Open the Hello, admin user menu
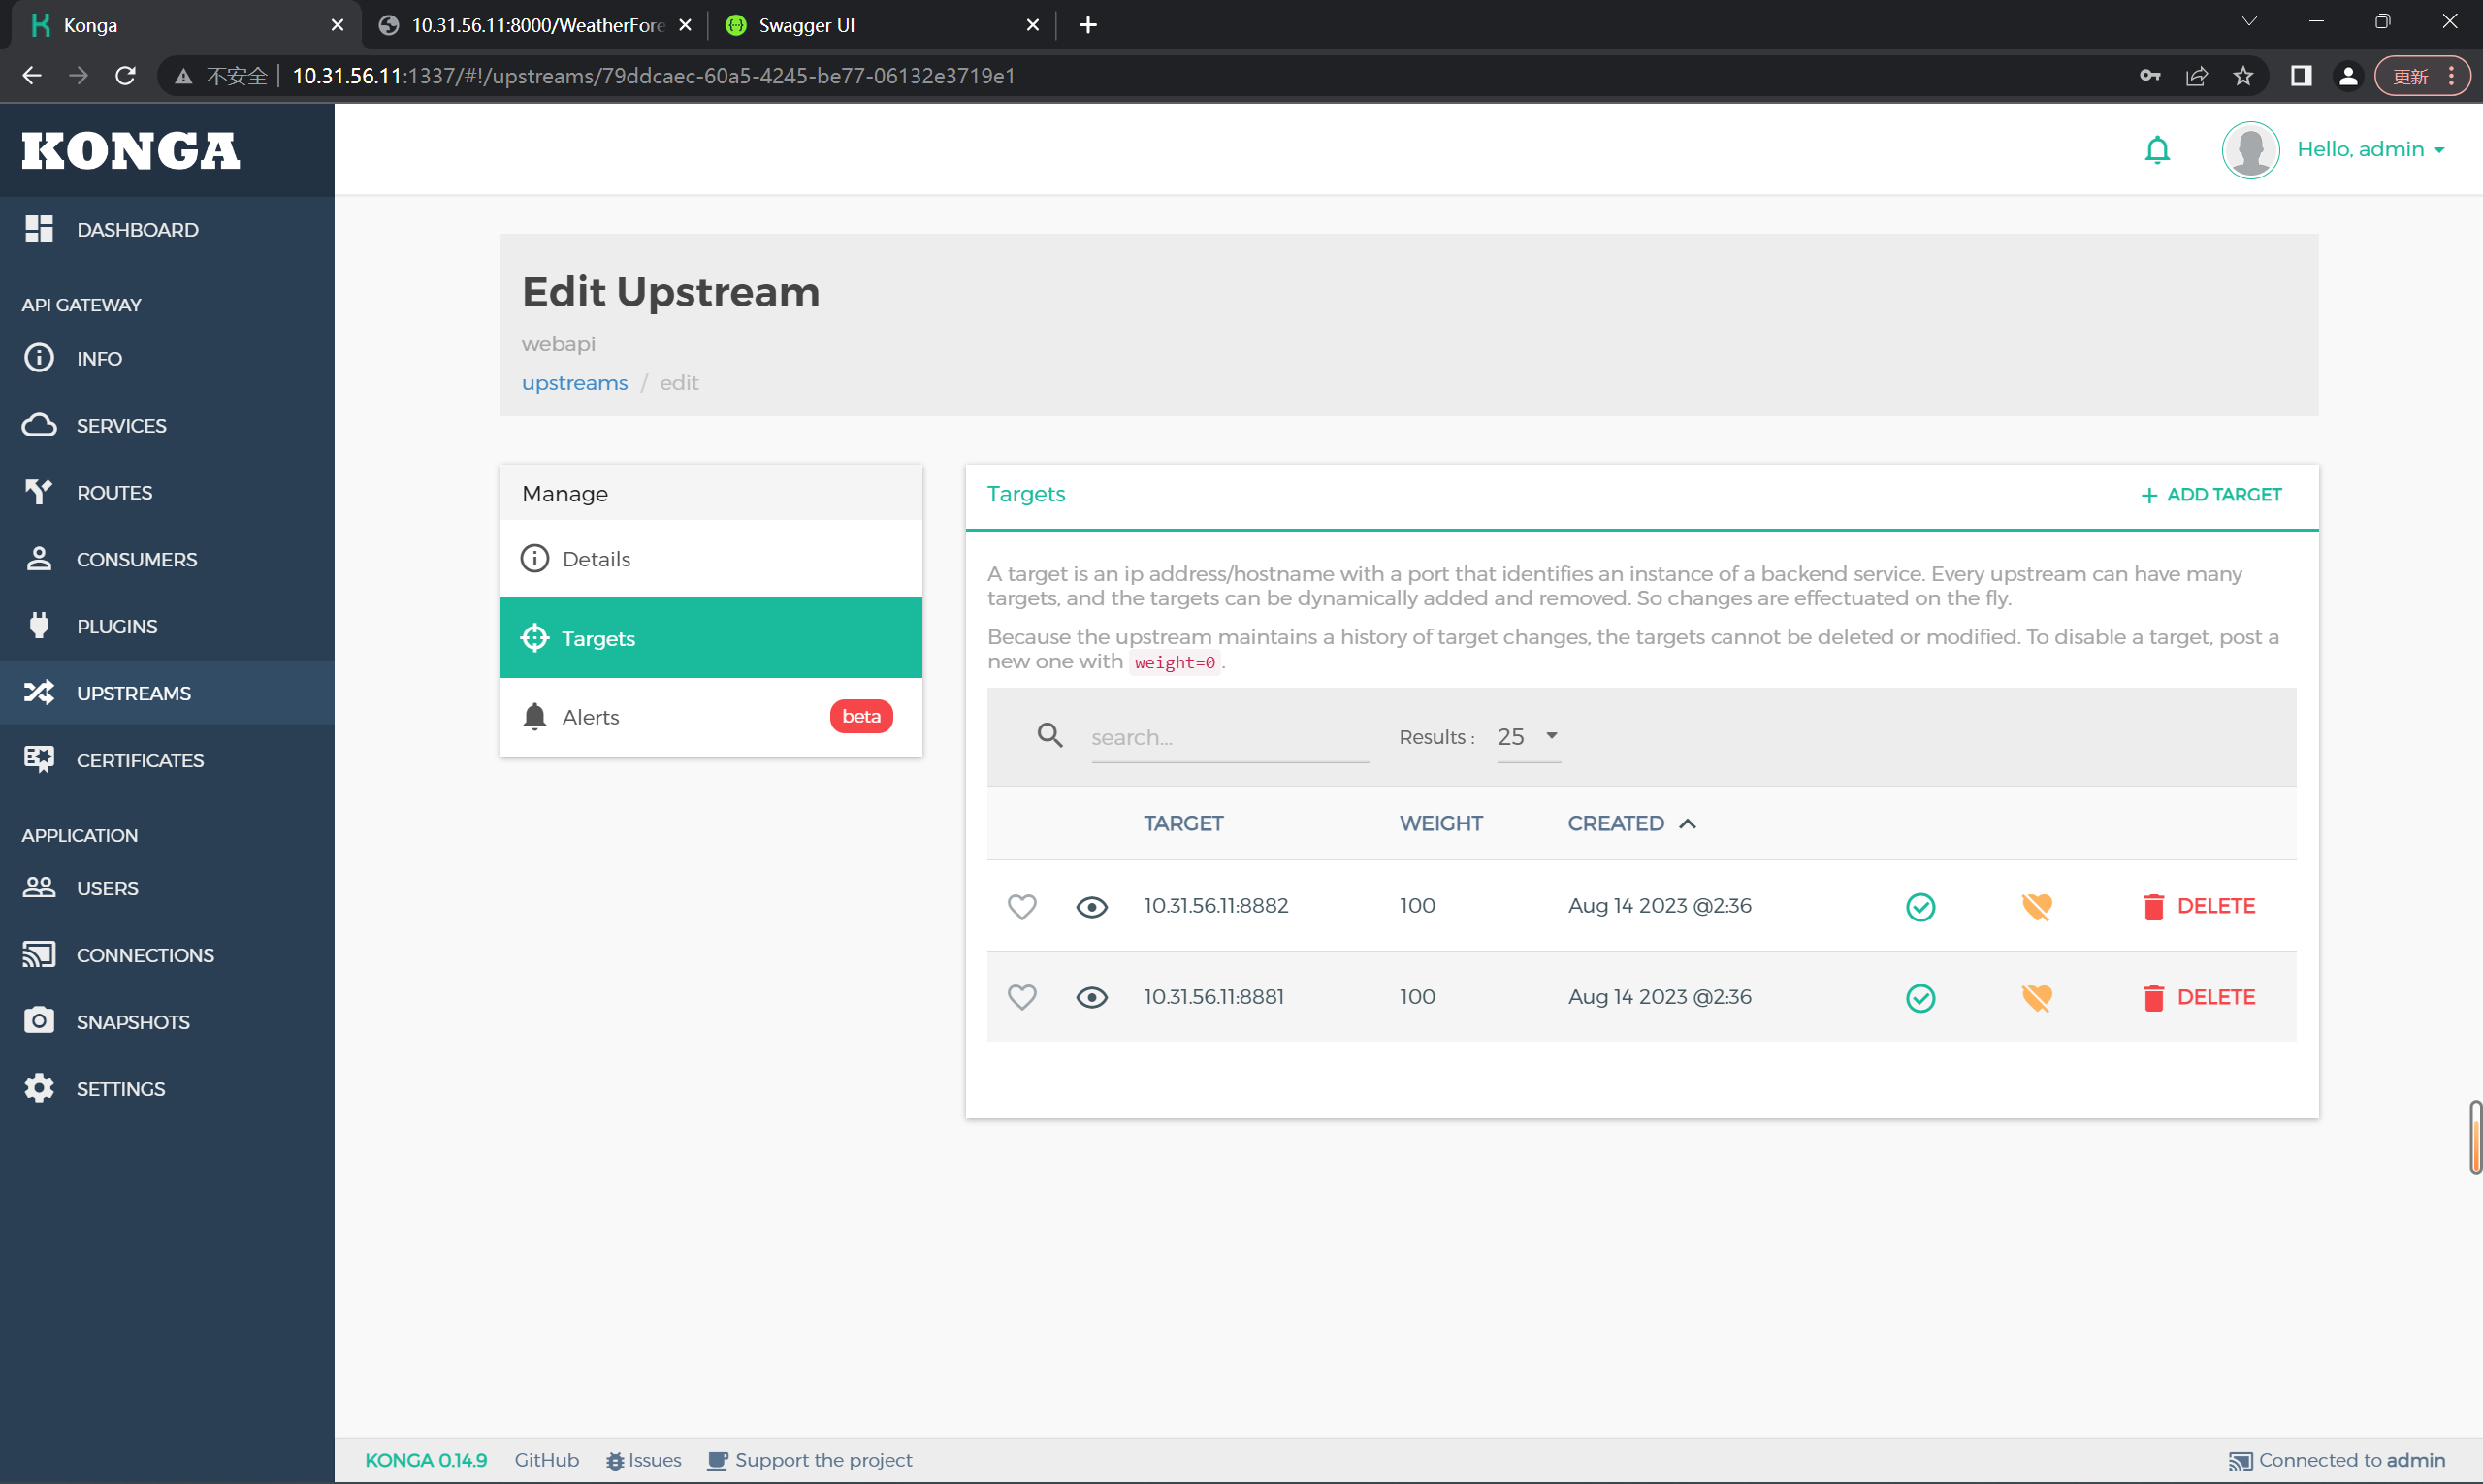This screenshot has height=1484, width=2483. [2370, 150]
